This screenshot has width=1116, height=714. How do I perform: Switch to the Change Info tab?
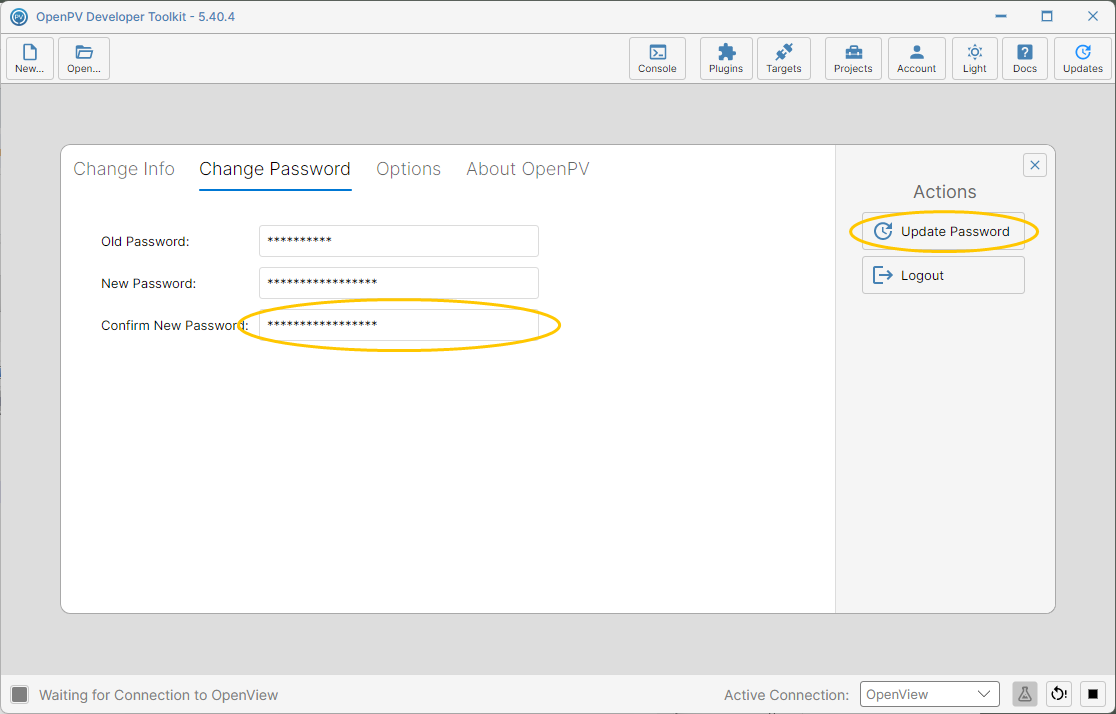click(124, 169)
